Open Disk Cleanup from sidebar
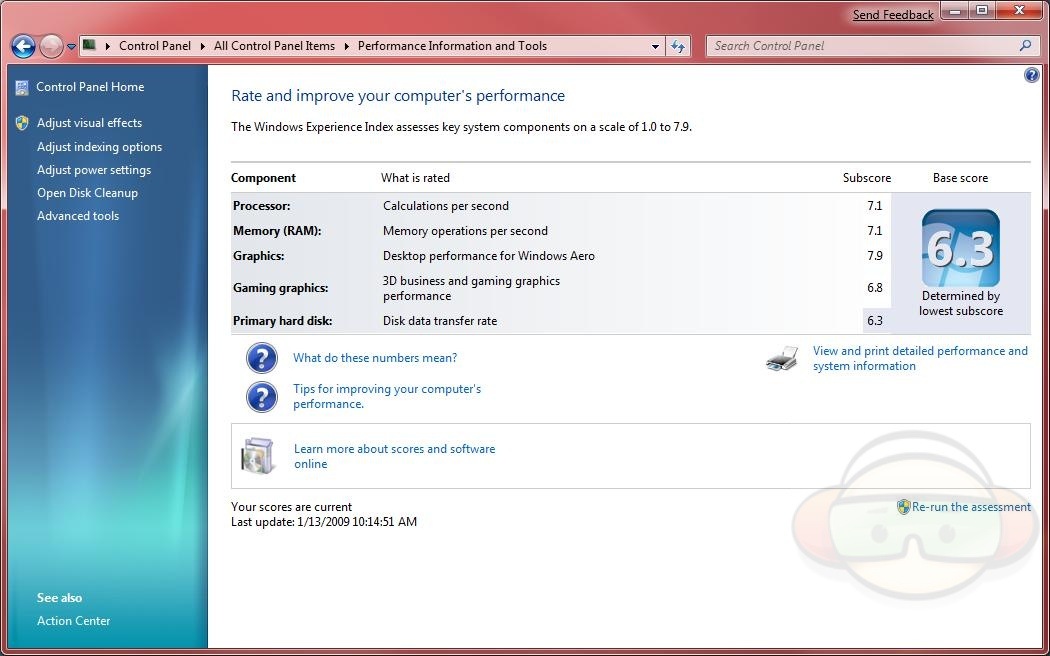Viewport: 1050px width, 656px height. coord(87,193)
